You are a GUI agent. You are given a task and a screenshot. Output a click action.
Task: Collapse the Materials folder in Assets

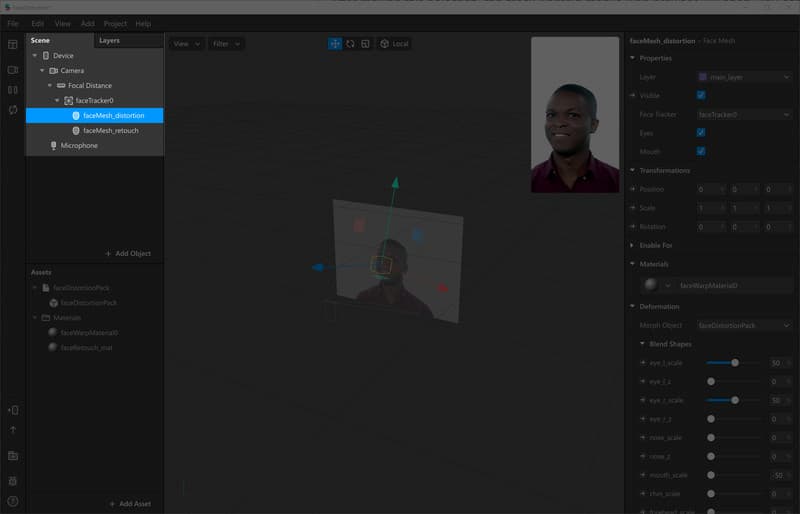[35, 318]
